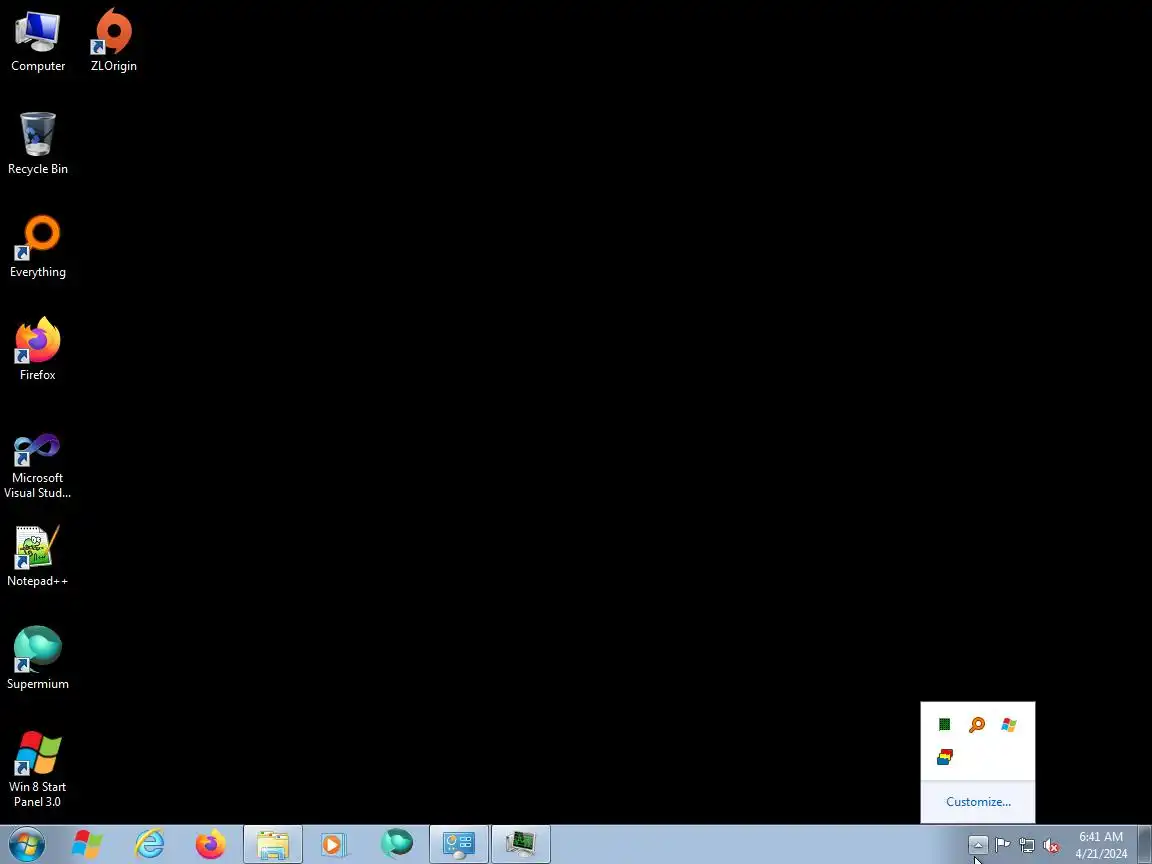This screenshot has height=864, width=1152.
Task: Select the Notepad++ desktop shortcut
Action: point(37,556)
